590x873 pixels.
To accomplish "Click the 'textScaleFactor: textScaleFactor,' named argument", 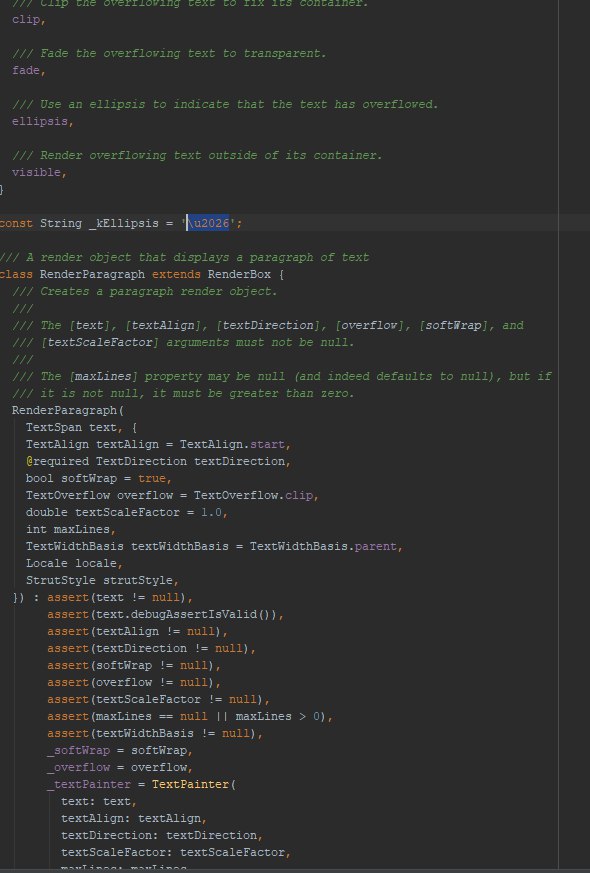I will point(175,852).
